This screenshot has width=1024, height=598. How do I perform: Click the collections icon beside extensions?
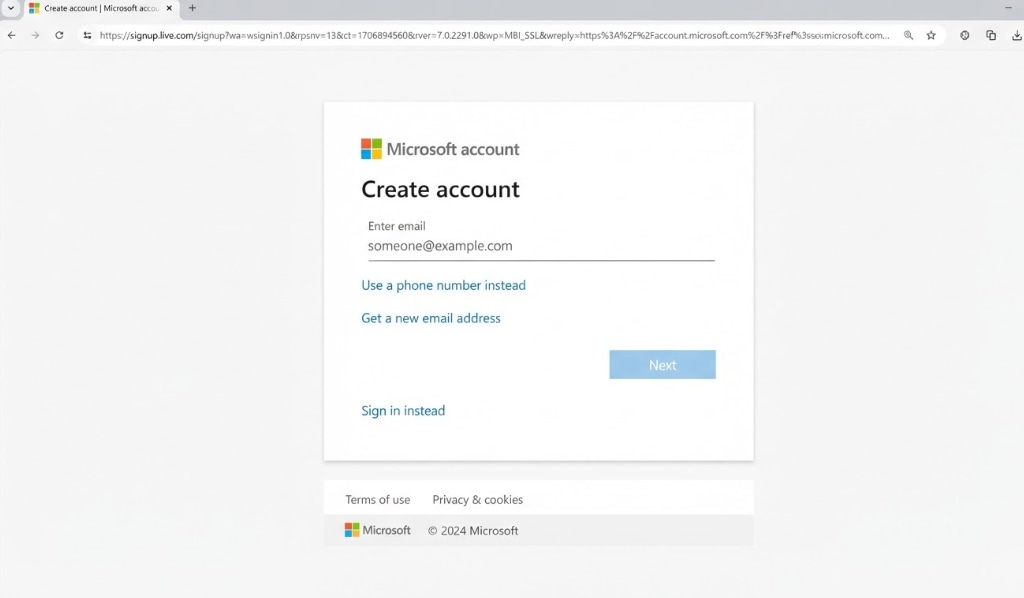coord(991,35)
